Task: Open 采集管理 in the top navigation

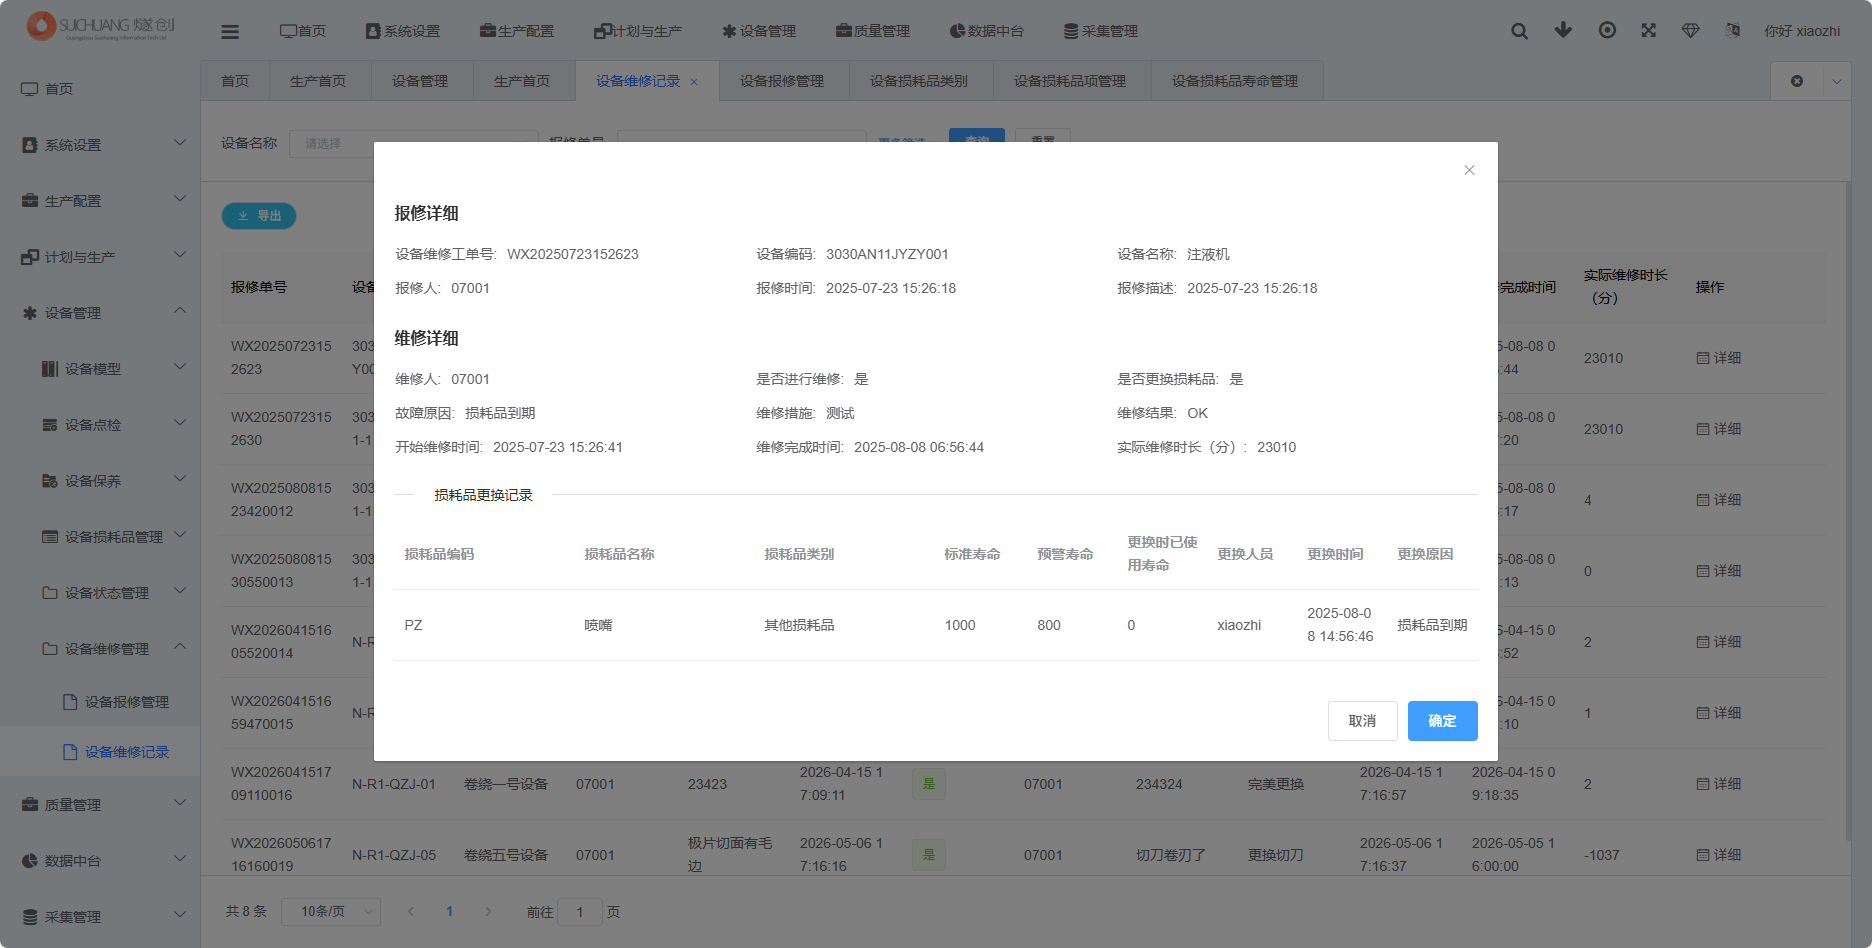Action: tap(1101, 31)
